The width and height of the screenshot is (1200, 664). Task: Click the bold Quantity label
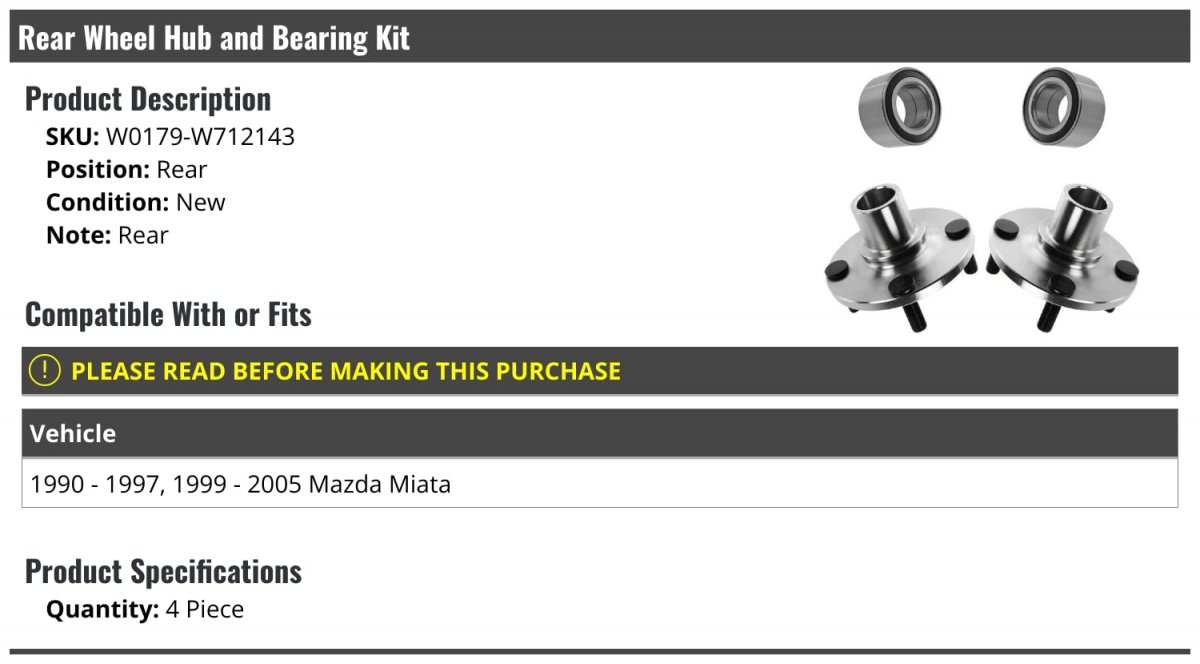click(102, 609)
